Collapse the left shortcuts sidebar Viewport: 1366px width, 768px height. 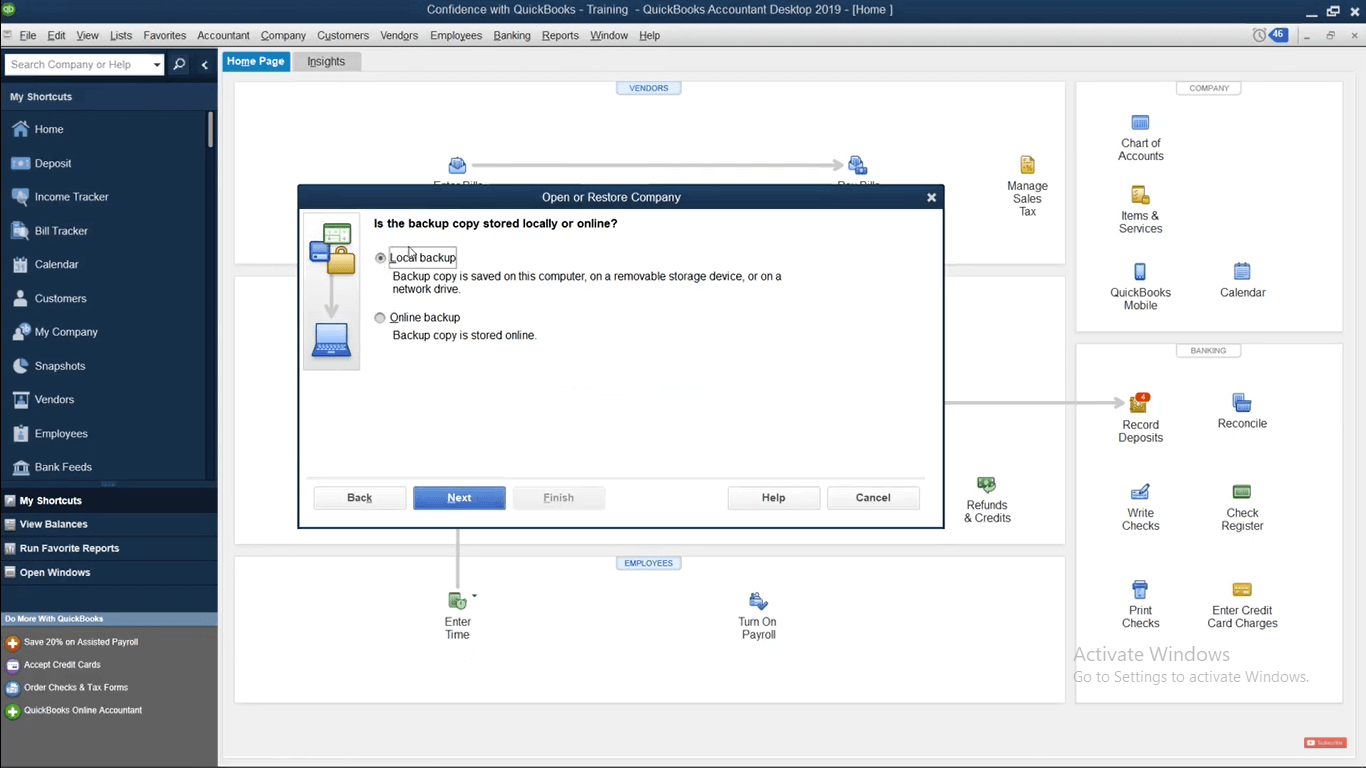point(204,65)
